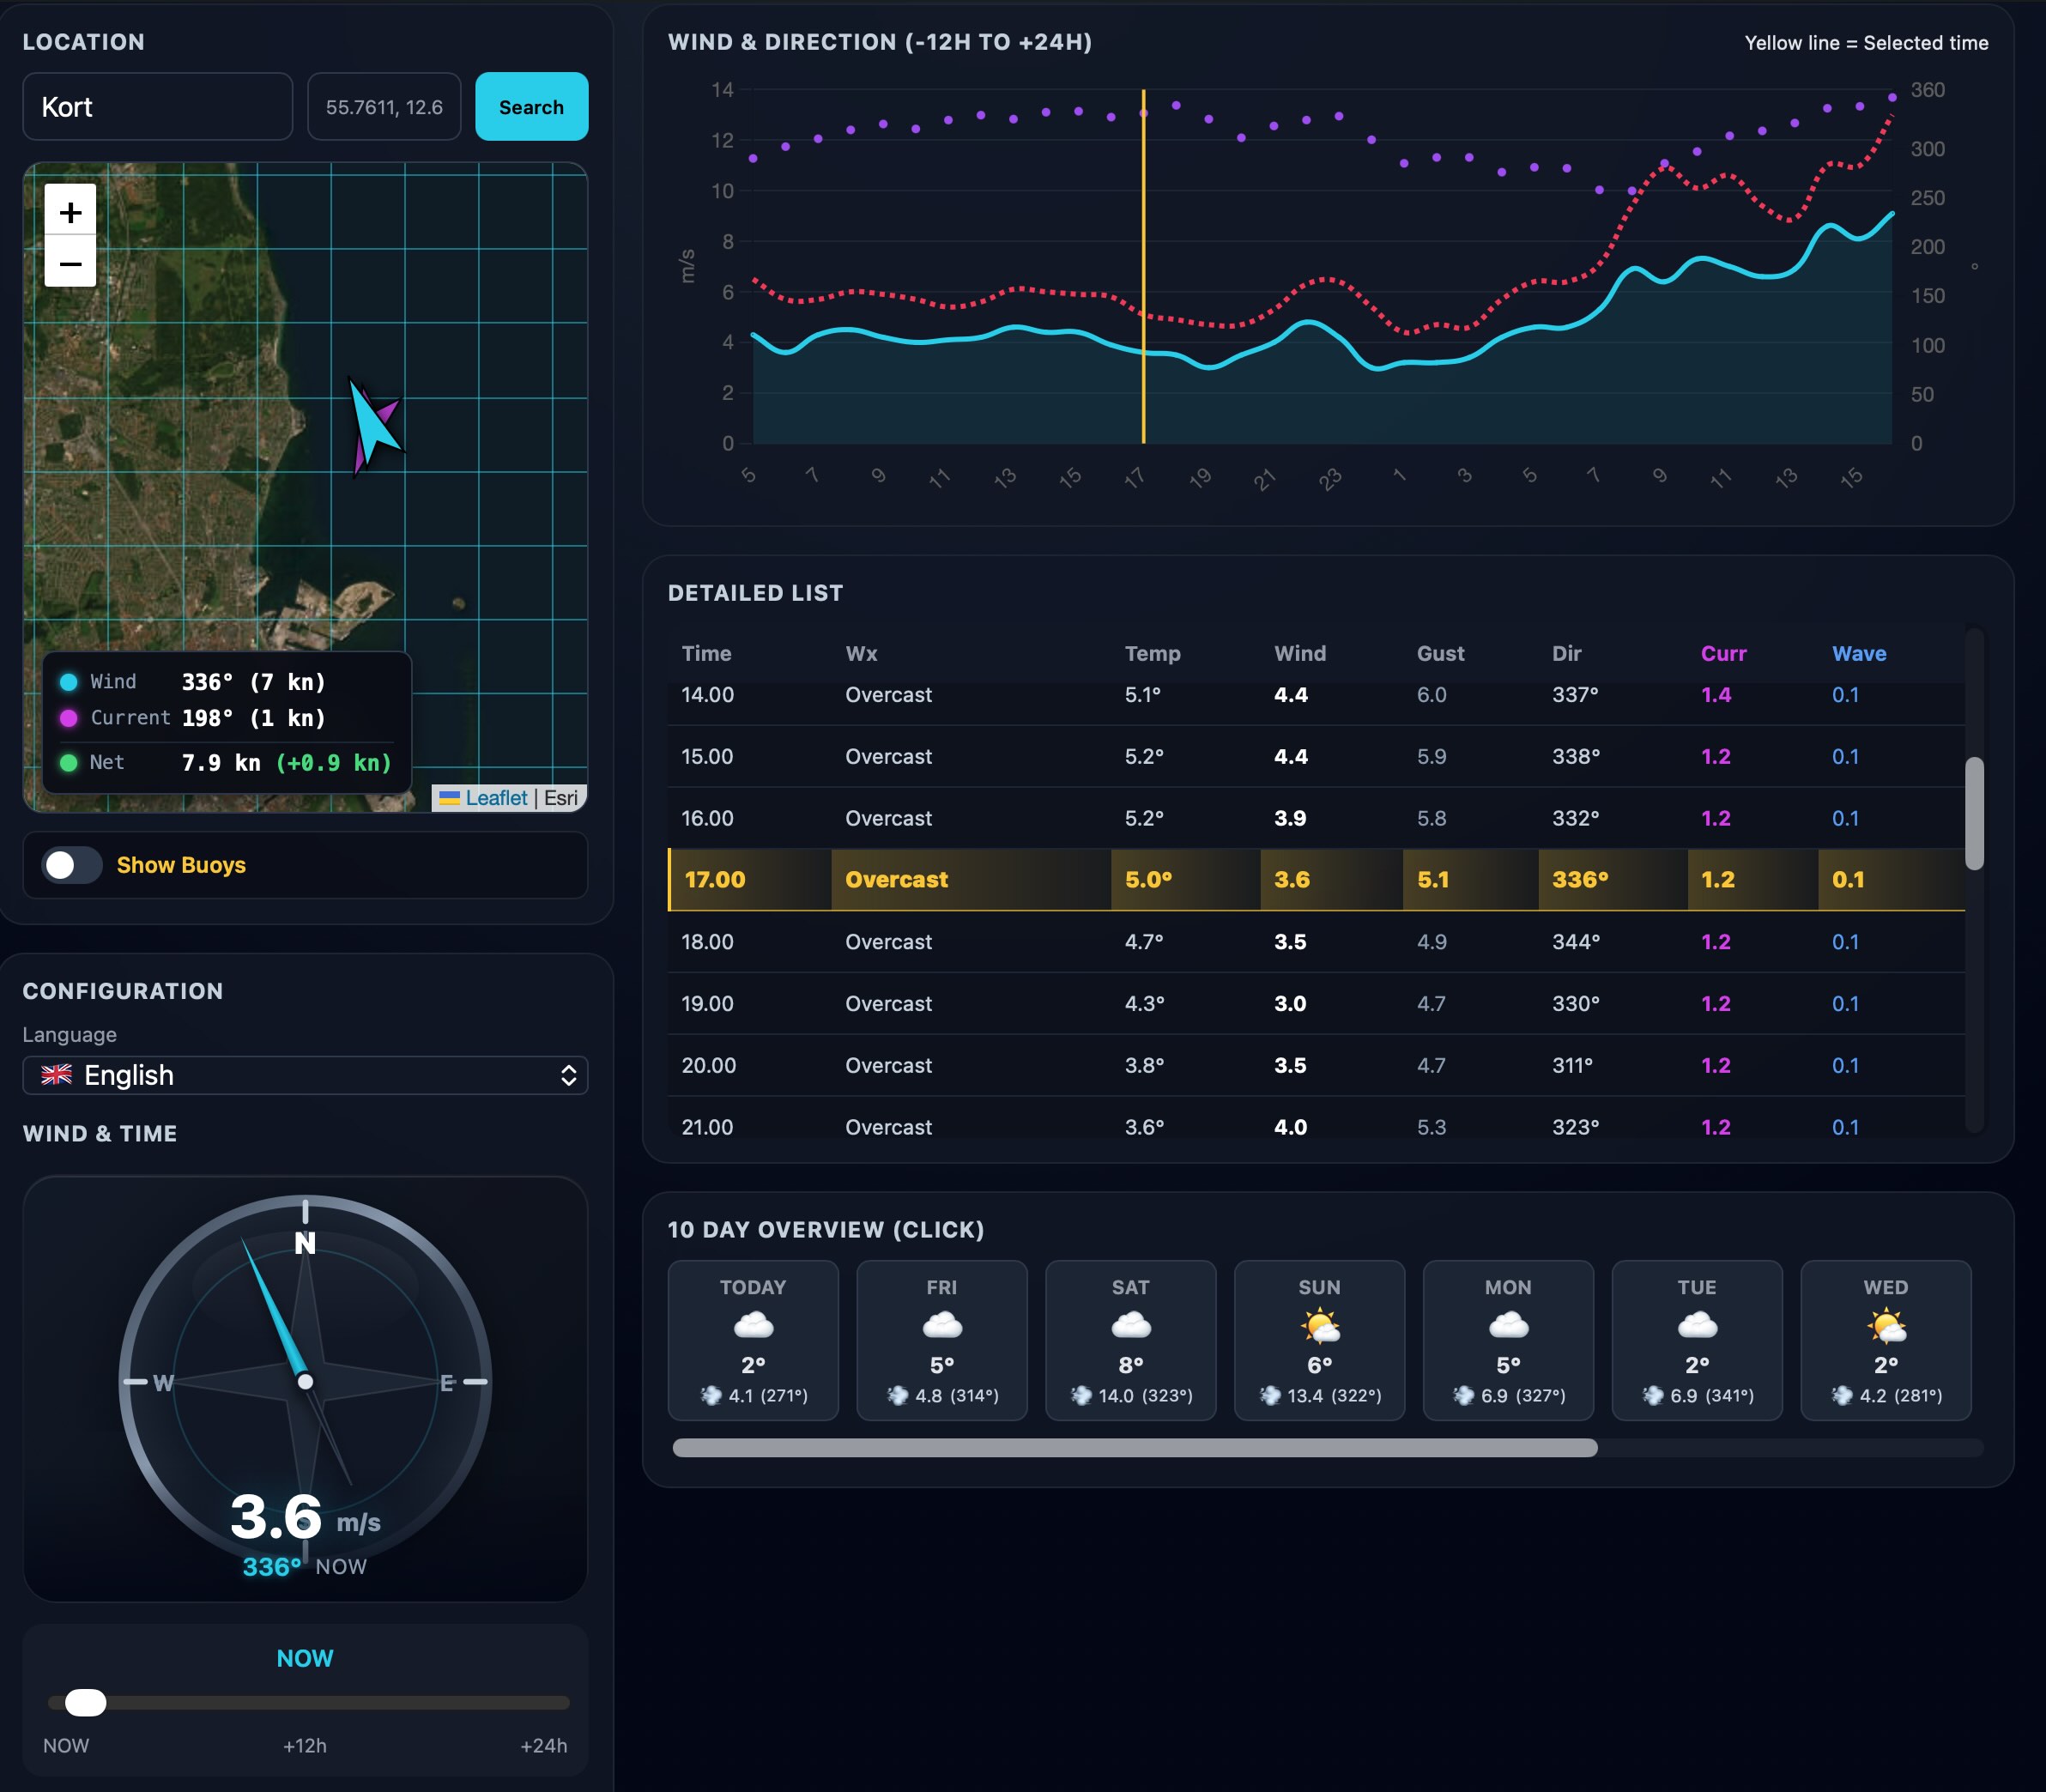Switch to the FRI forecast card
This screenshot has width=2046, height=1792.
coord(941,1340)
